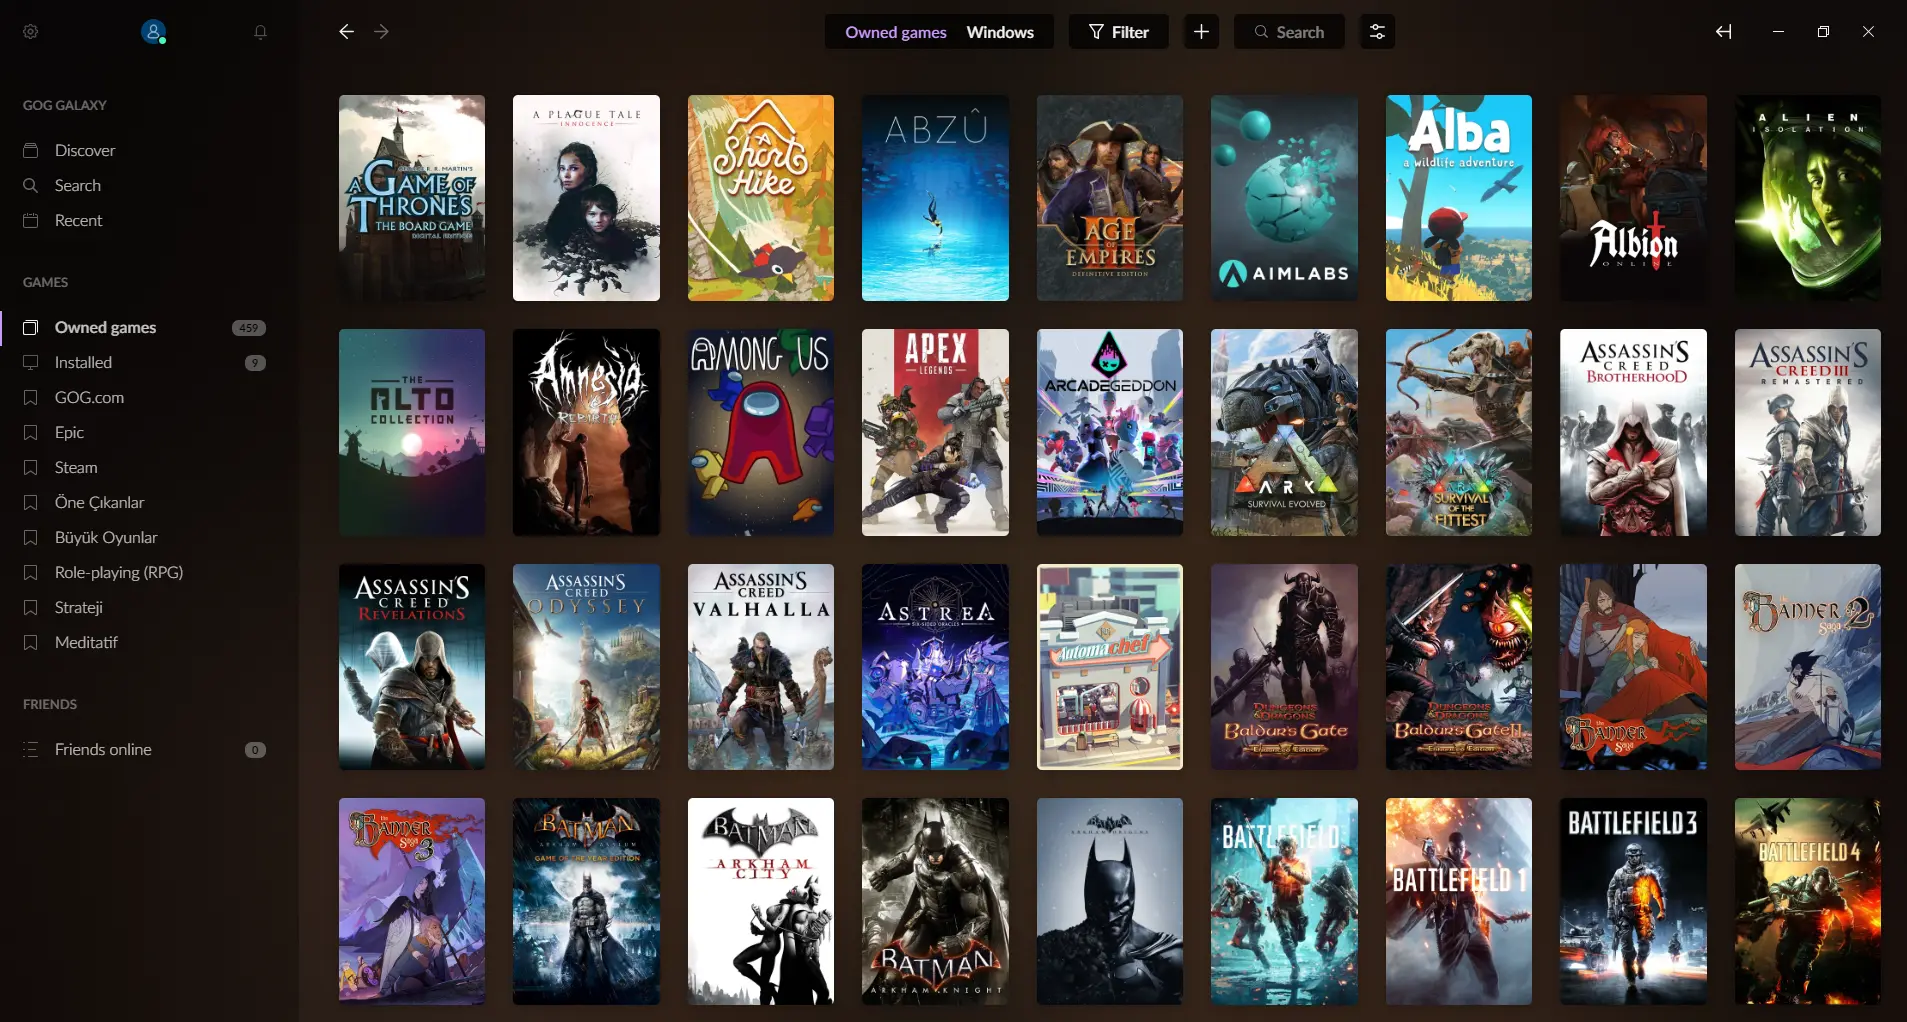Open Assassin's Creed Odyssey cover
This screenshot has height=1022, width=1907.
586,667
